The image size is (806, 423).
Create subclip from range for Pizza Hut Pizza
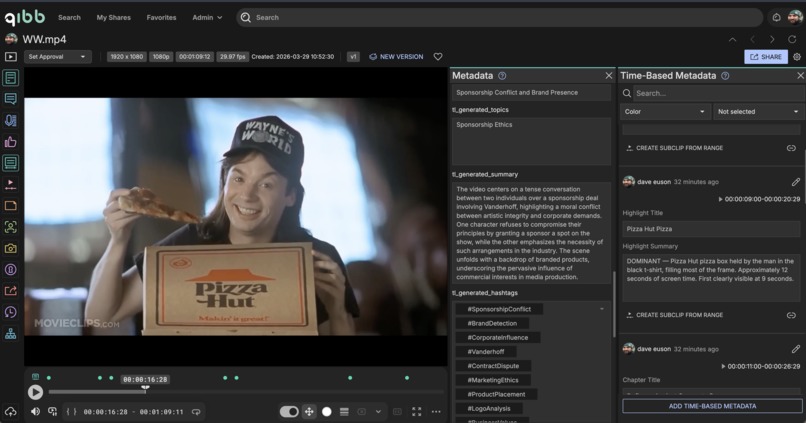pos(674,315)
